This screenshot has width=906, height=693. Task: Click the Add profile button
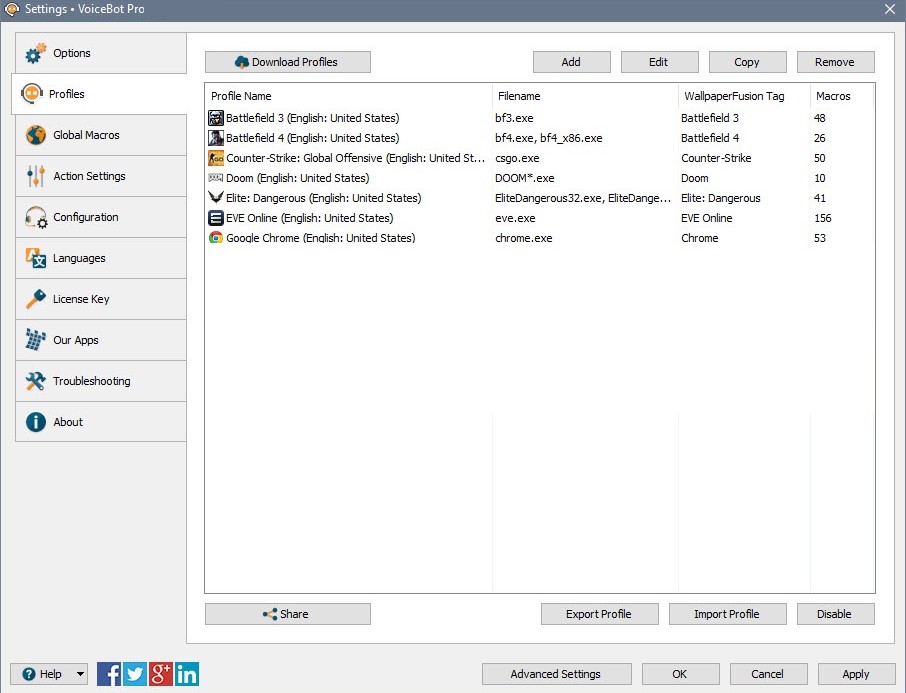tap(571, 62)
